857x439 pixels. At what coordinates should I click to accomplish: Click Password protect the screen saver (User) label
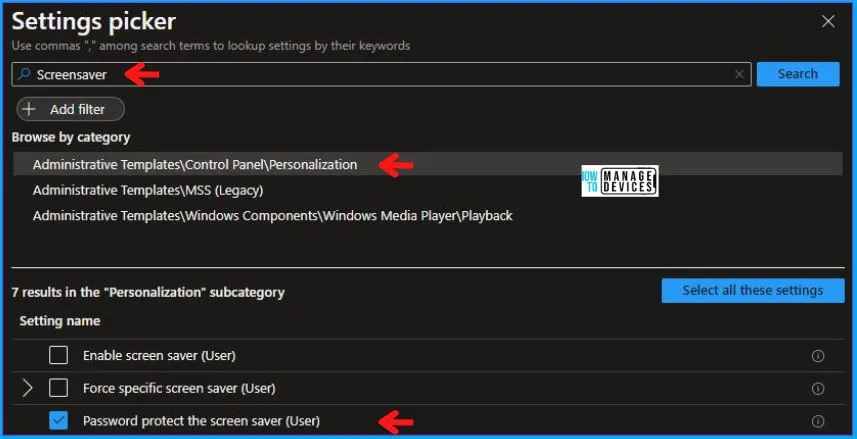point(201,421)
